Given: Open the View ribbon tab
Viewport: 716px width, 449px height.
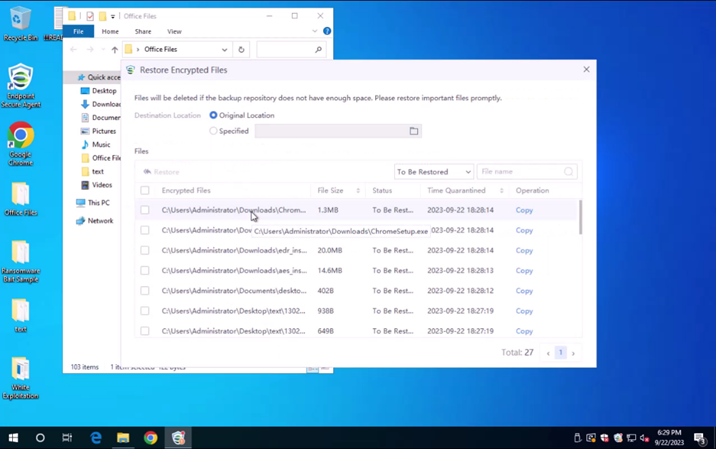Looking at the screenshot, I should [x=174, y=32].
